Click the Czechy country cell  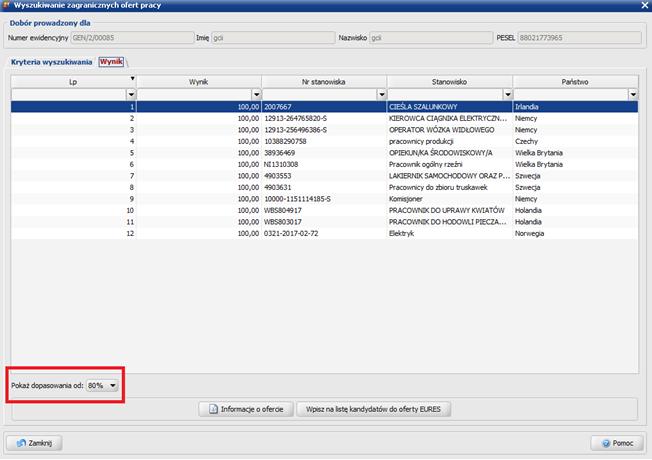(575, 141)
